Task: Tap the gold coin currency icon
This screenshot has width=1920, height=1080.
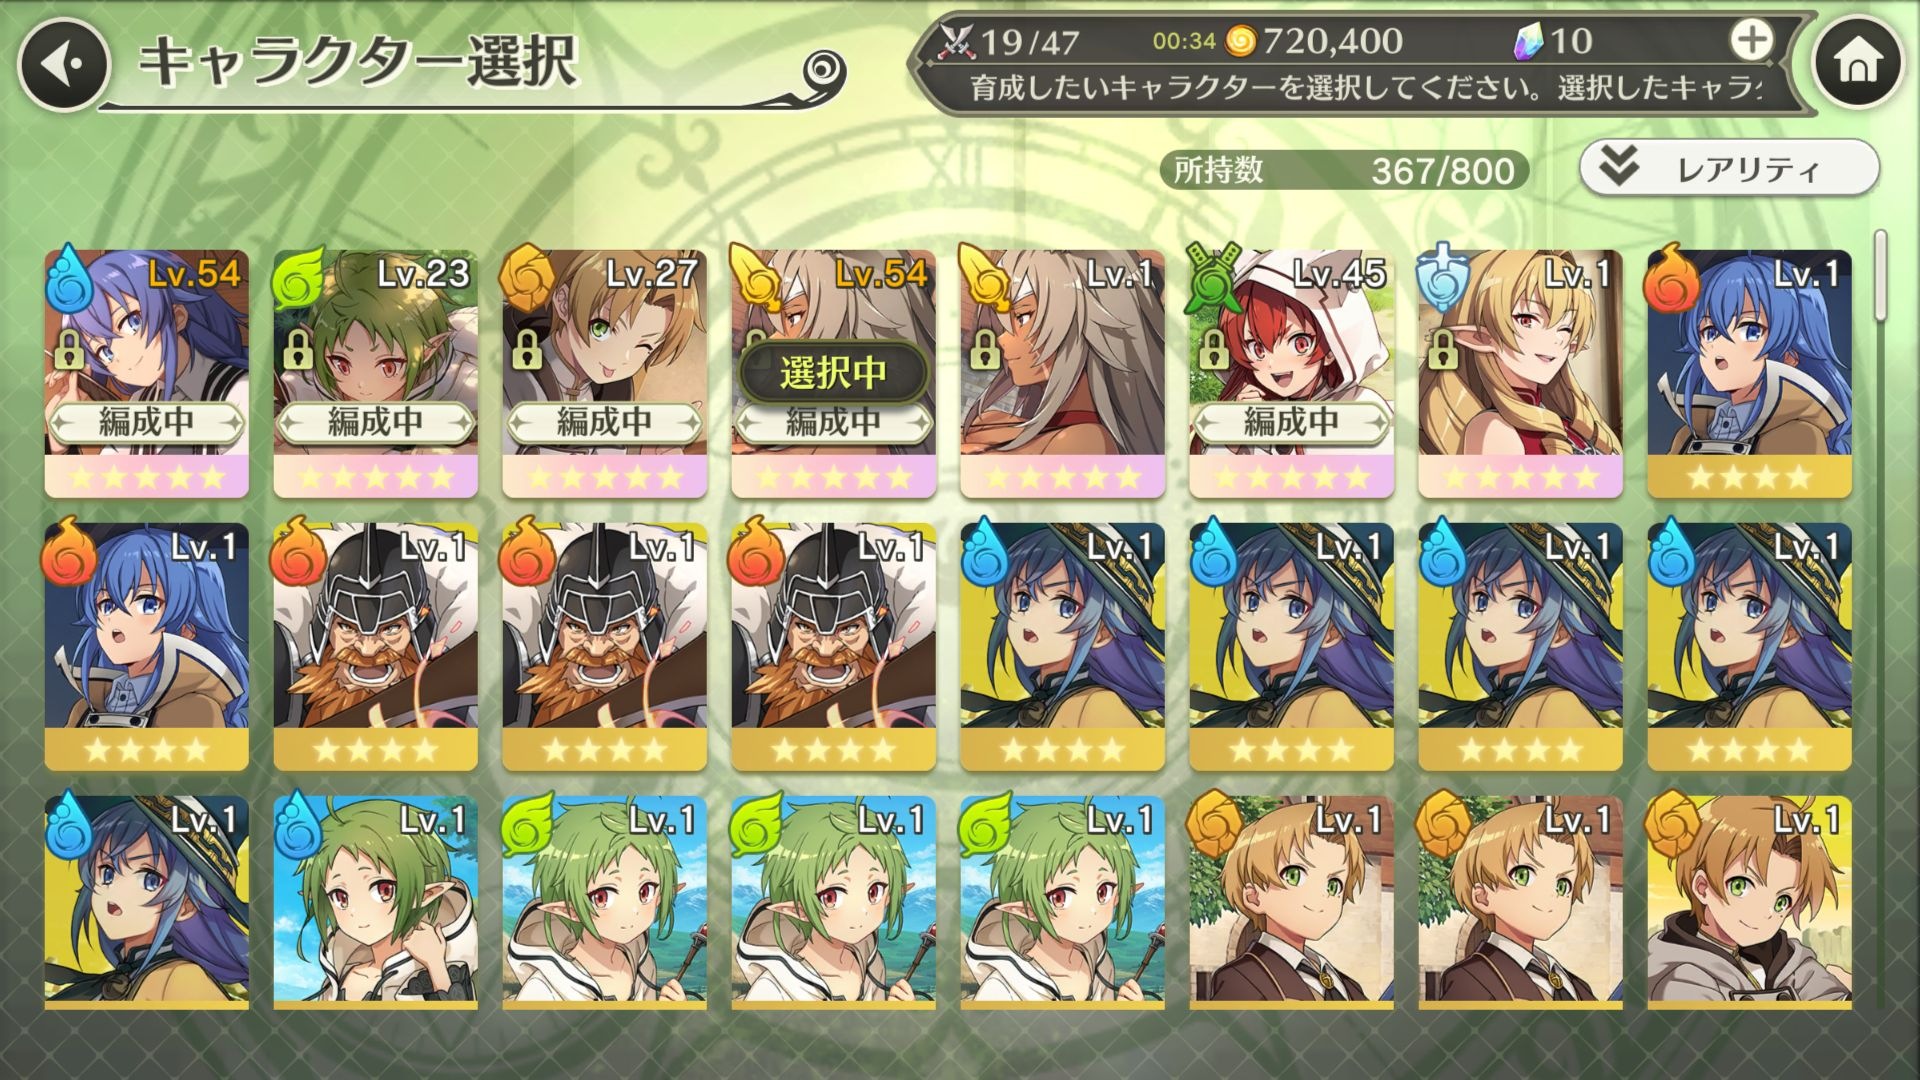Action: click(1240, 41)
